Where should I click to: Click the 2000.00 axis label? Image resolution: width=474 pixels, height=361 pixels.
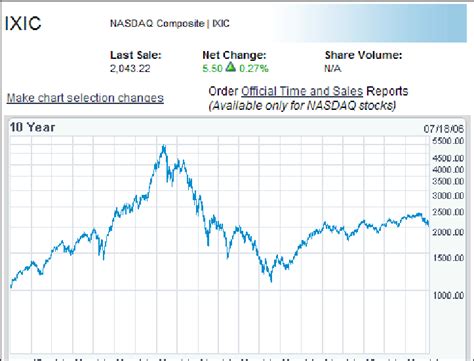448,232
